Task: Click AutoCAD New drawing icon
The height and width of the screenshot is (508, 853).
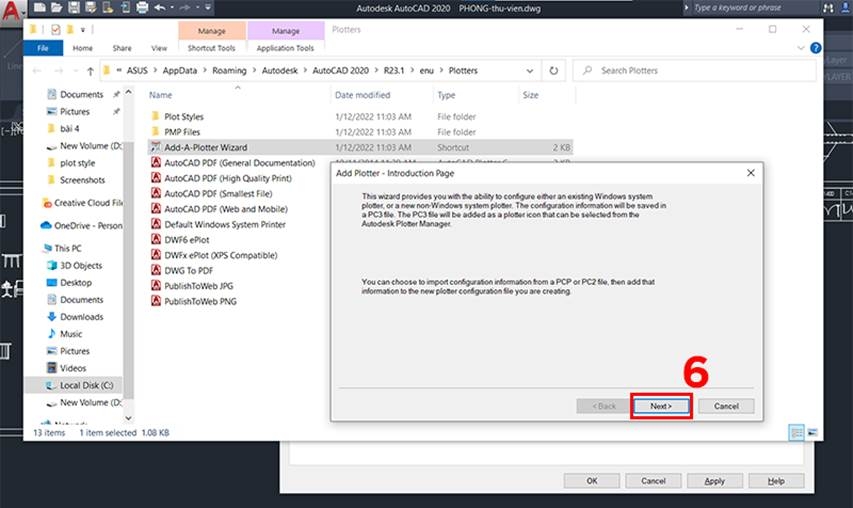Action: pos(40,8)
